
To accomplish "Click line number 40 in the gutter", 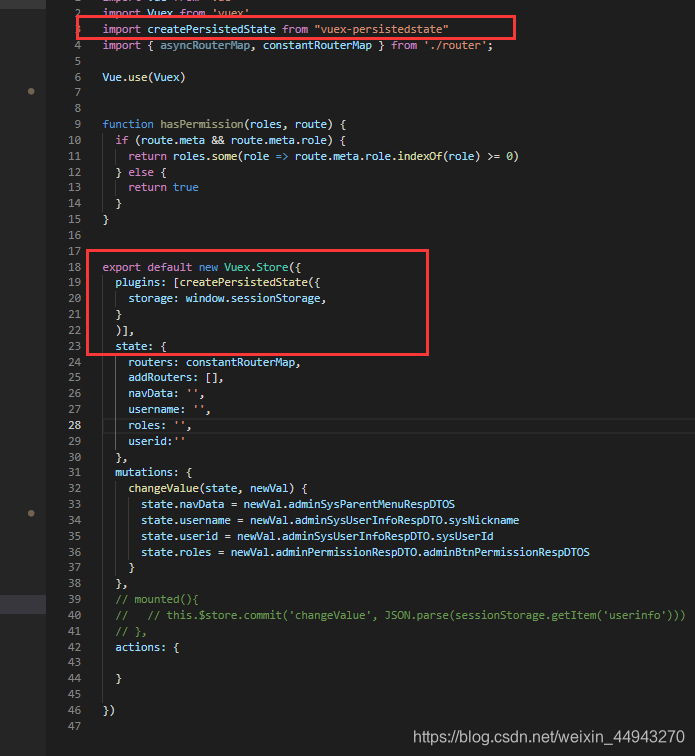I will (x=75, y=615).
